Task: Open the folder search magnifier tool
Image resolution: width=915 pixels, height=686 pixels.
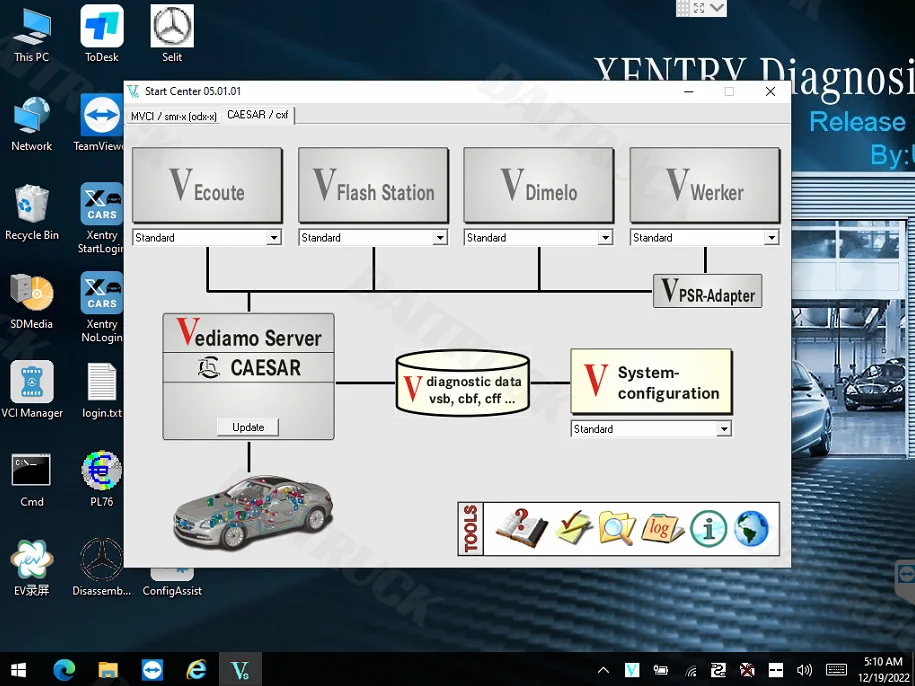Action: (x=617, y=528)
